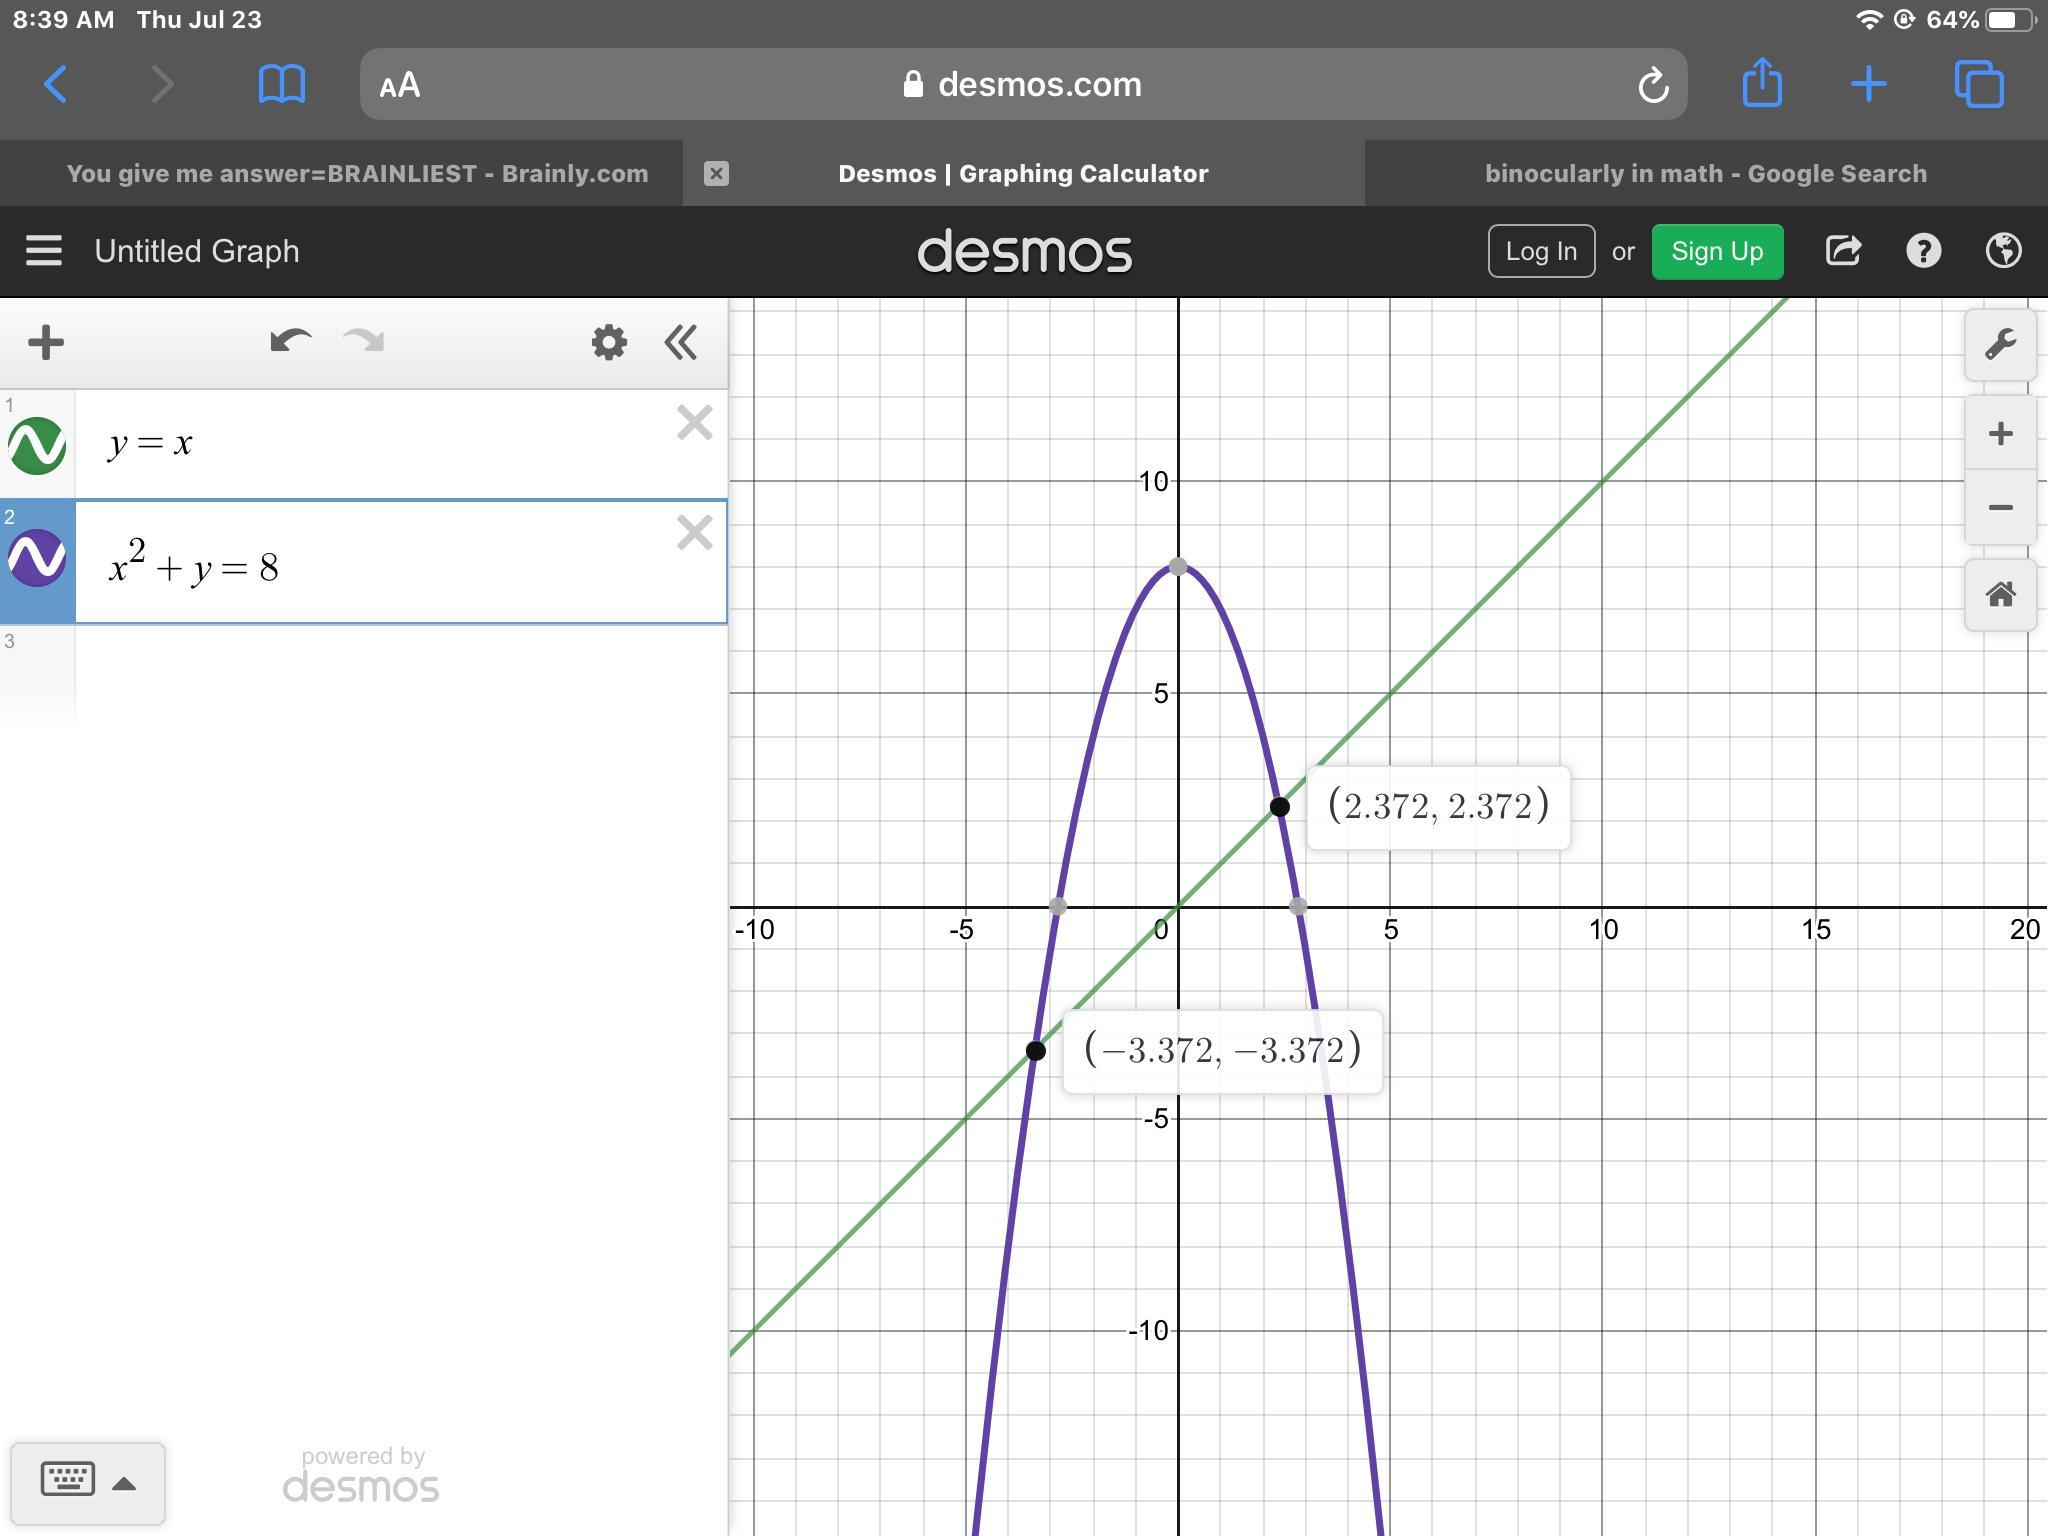Image resolution: width=2048 pixels, height=1536 pixels.
Task: Collapse the expression list panel
Action: [681, 343]
